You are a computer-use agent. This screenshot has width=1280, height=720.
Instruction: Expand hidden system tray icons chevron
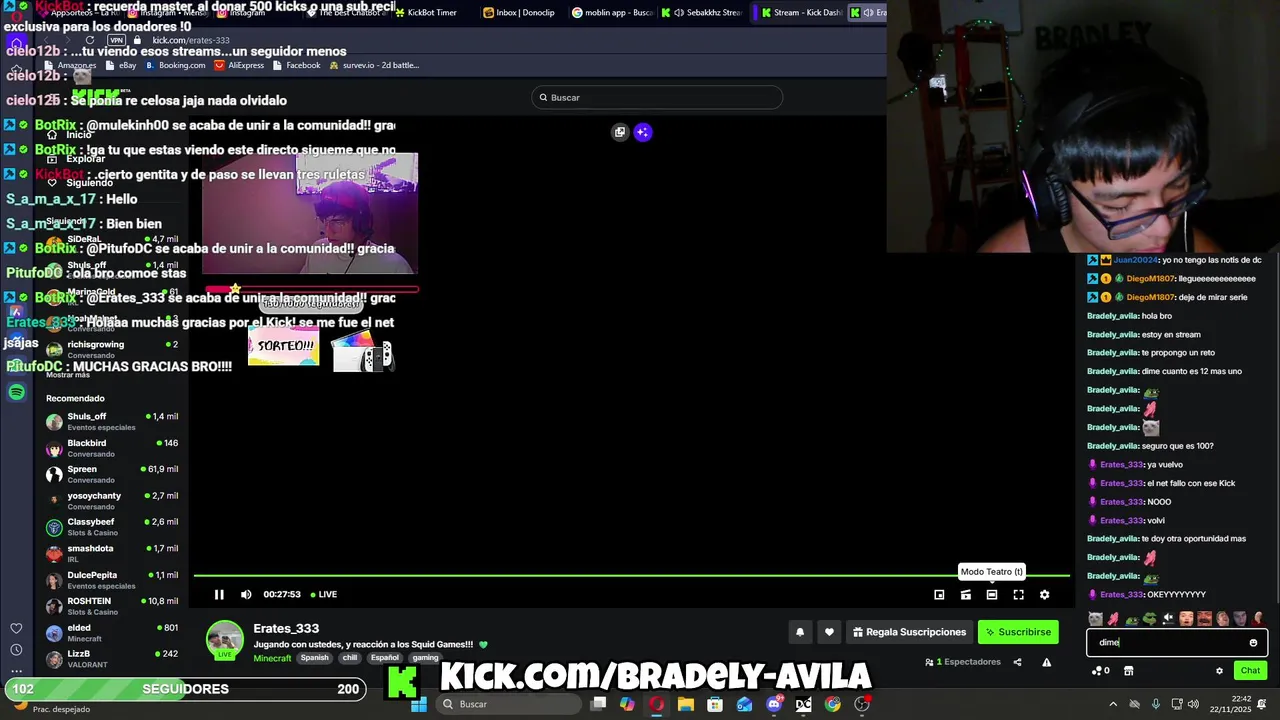(1113, 704)
